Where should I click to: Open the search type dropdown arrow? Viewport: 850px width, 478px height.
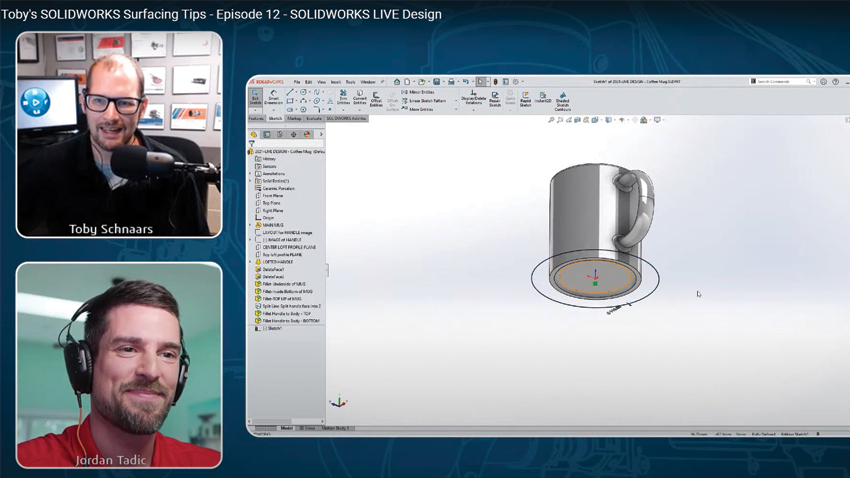click(814, 82)
